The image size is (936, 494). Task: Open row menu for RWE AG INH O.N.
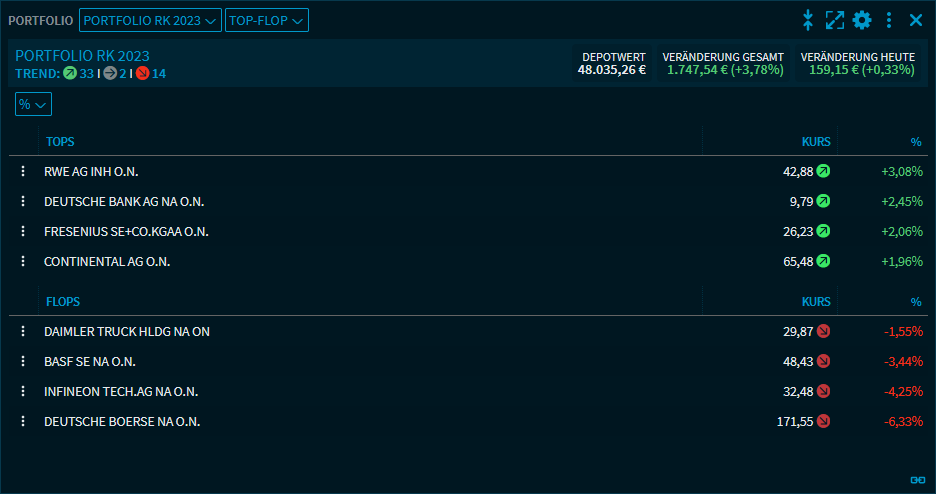pyautogui.click(x=23, y=172)
